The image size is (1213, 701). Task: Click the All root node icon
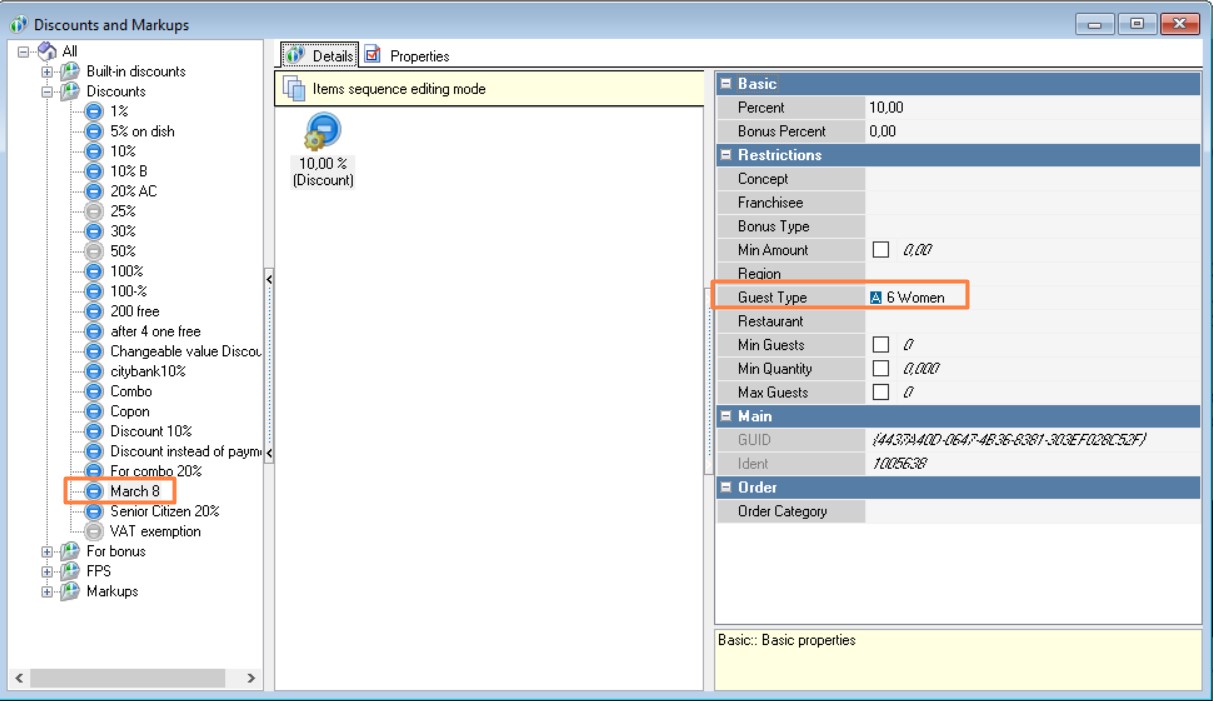[45, 51]
